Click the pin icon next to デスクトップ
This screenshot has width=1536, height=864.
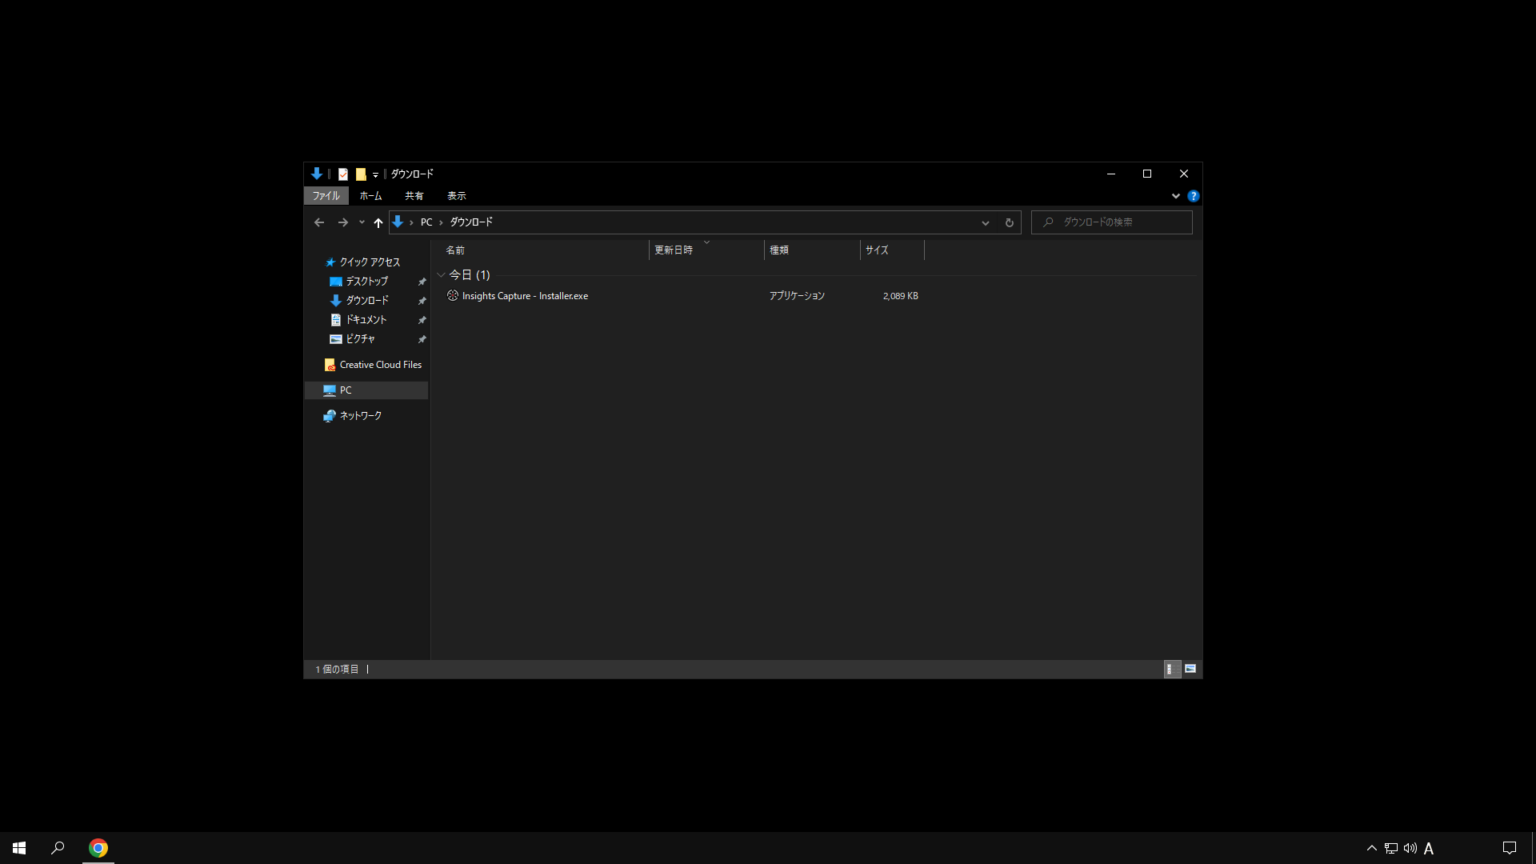422,281
